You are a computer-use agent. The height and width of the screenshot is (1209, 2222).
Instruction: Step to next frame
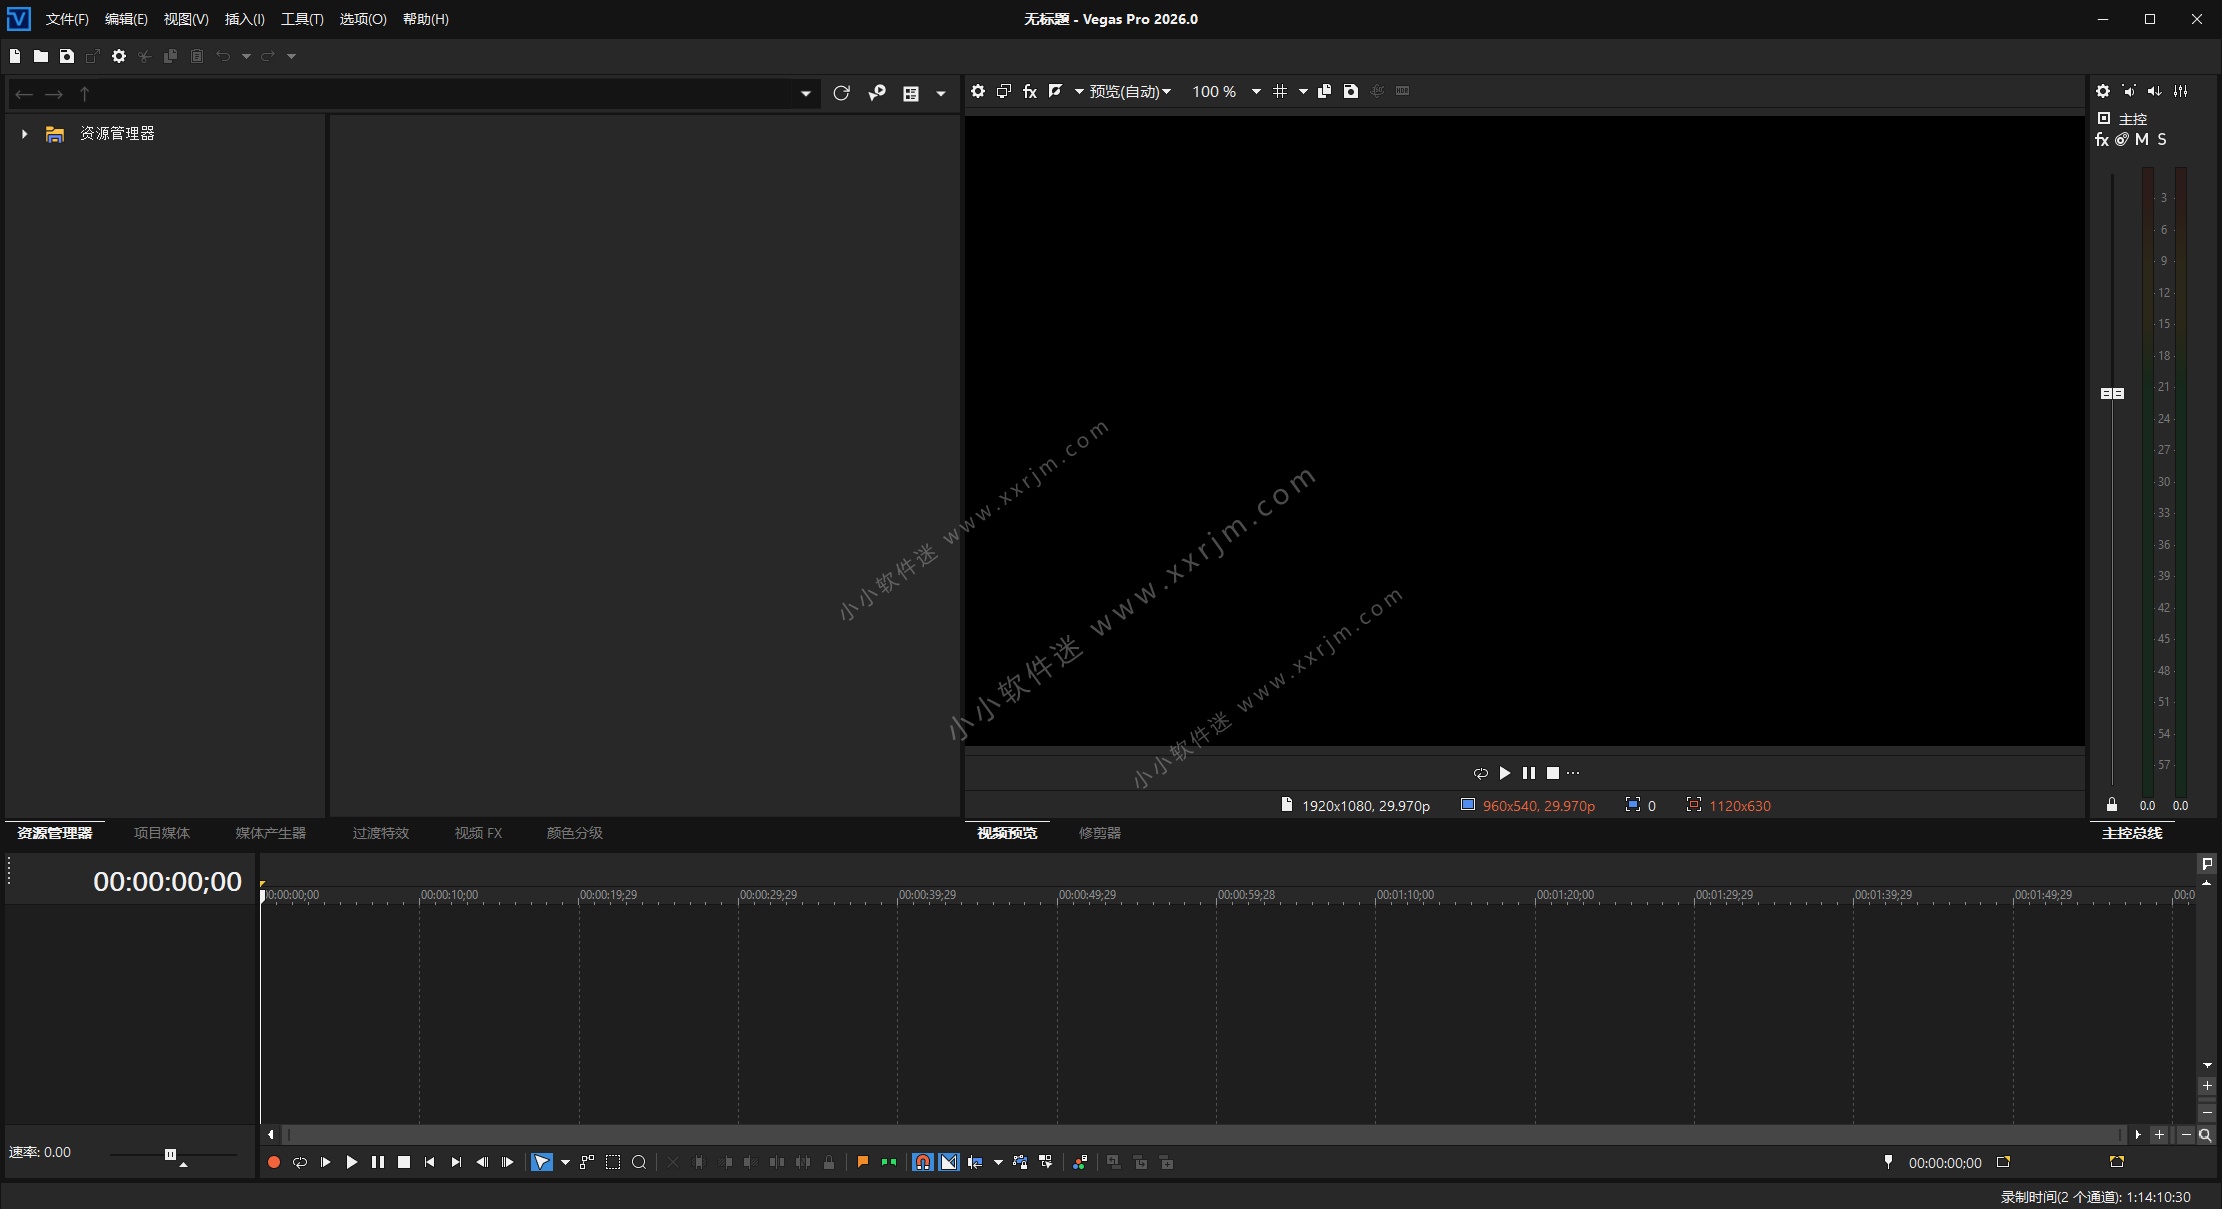pos(508,1162)
